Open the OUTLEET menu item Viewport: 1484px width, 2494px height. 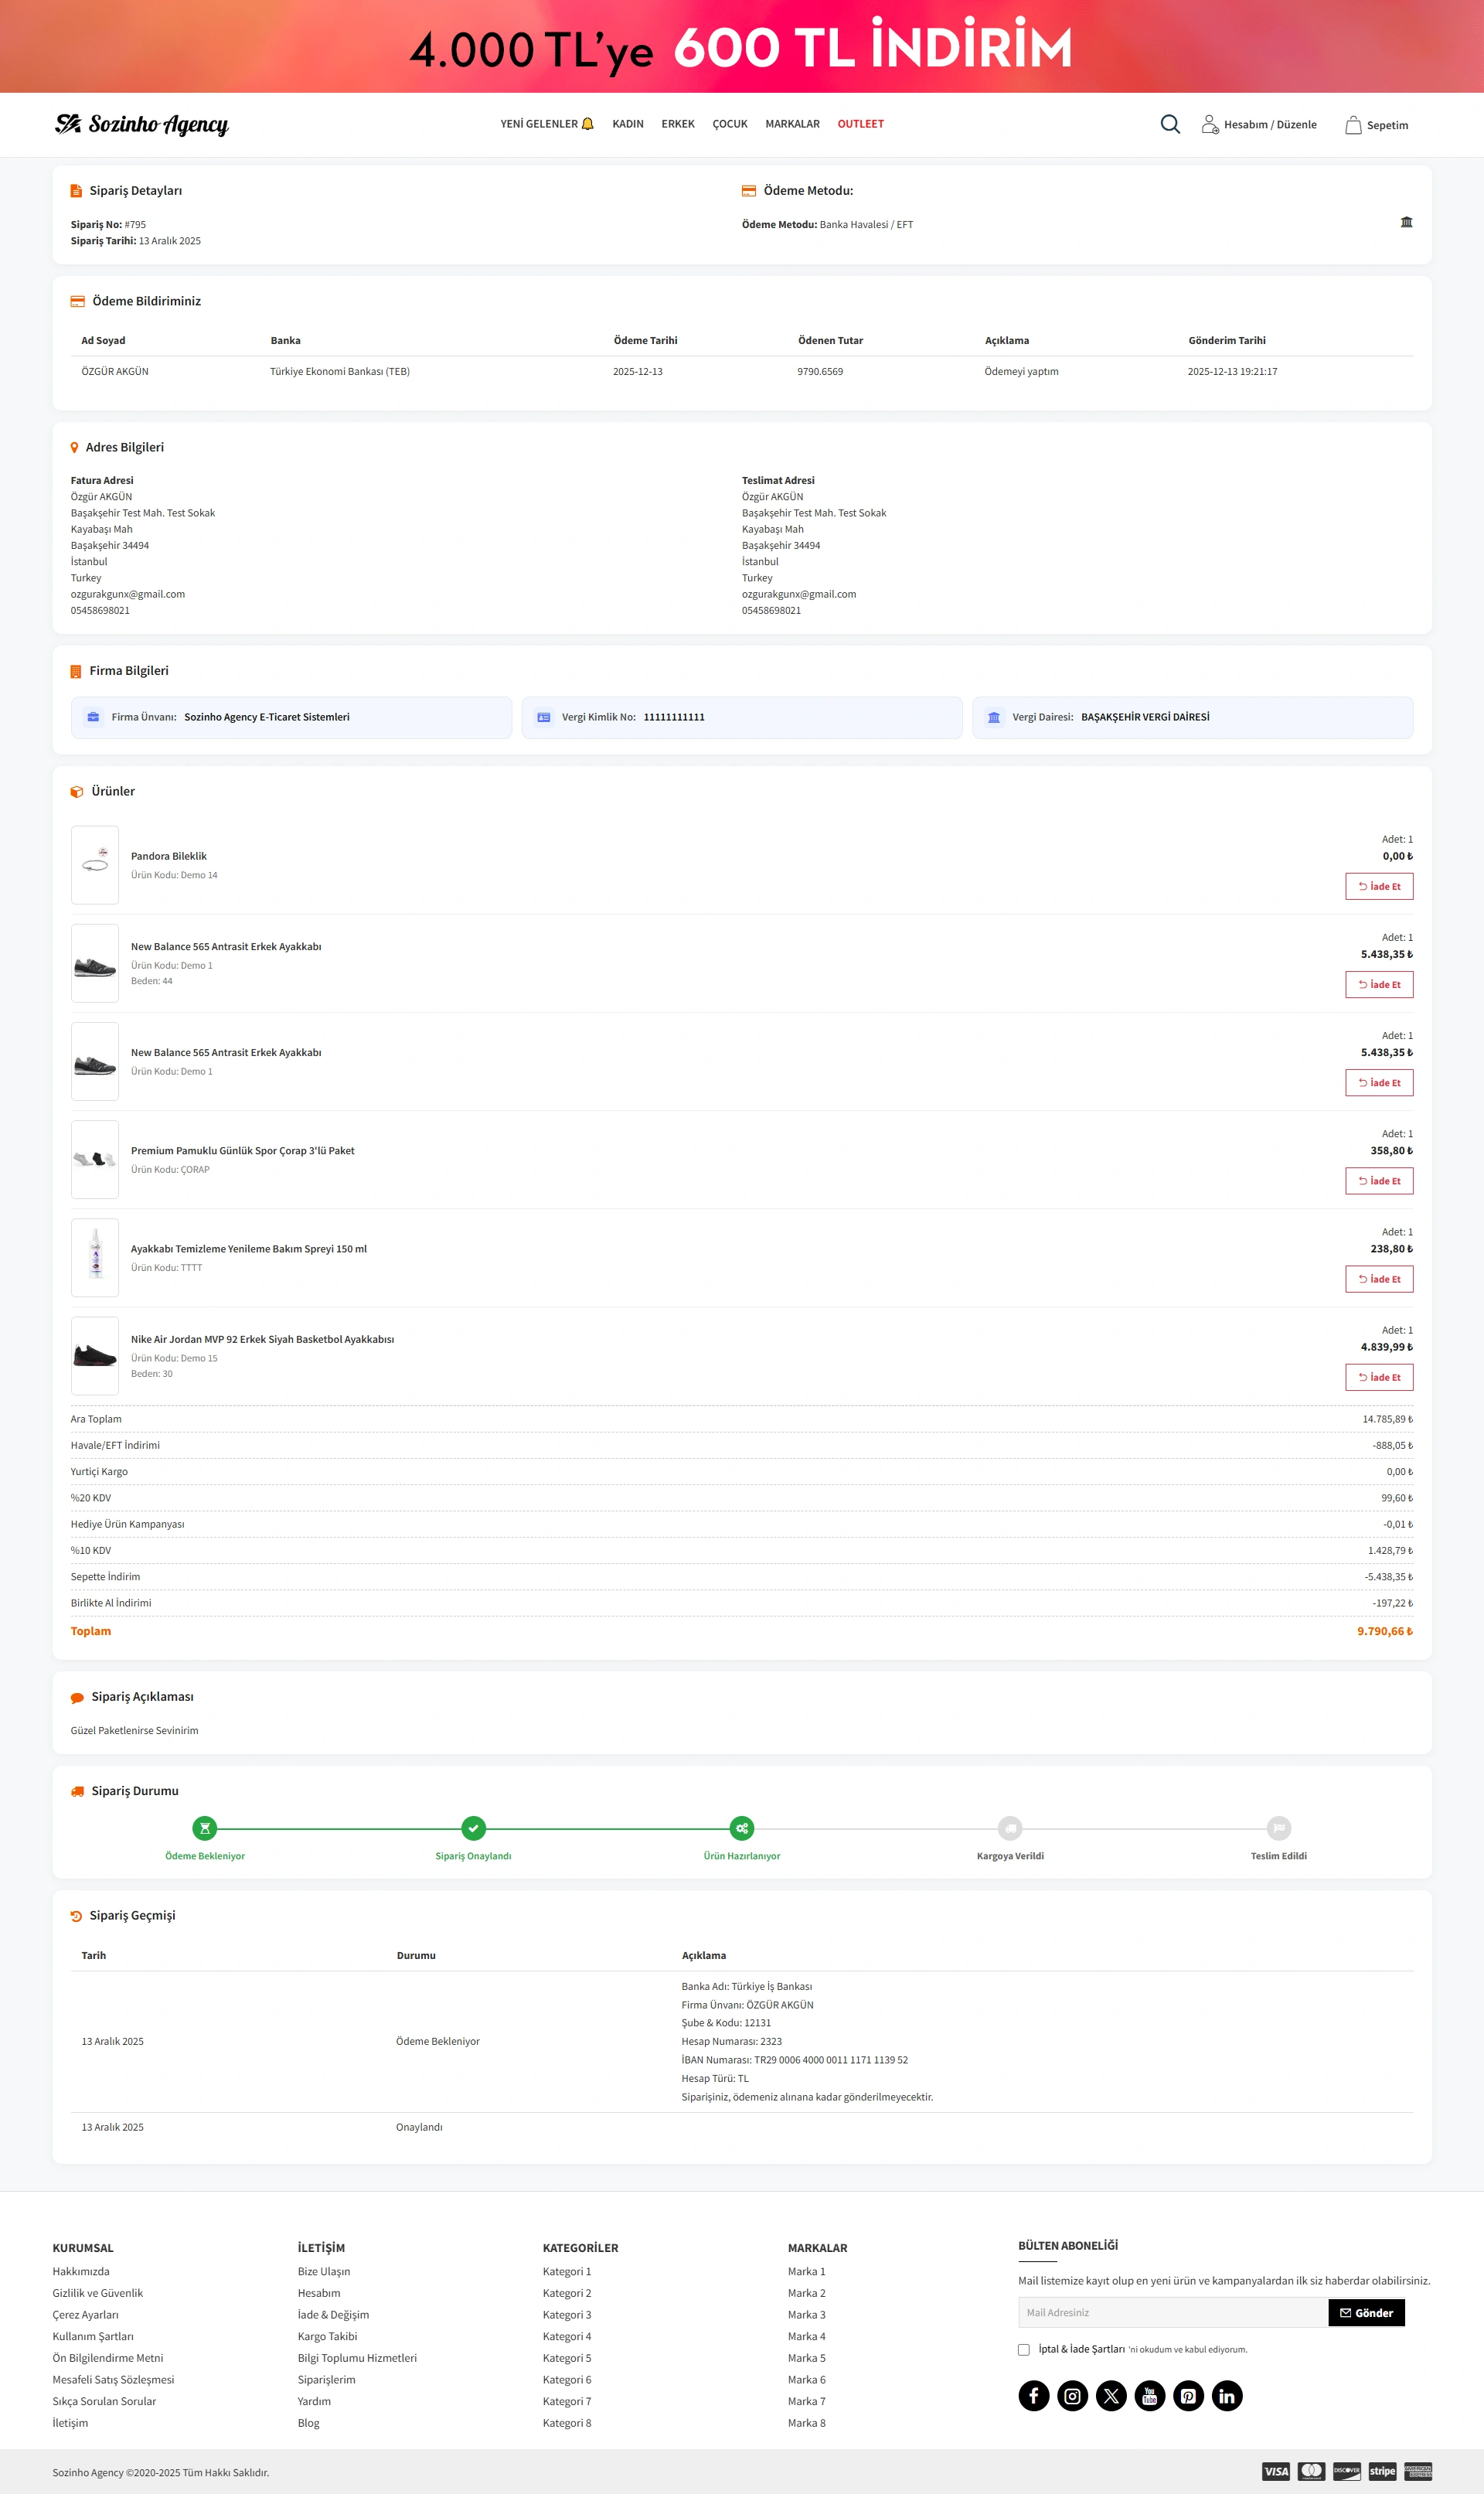coord(860,124)
